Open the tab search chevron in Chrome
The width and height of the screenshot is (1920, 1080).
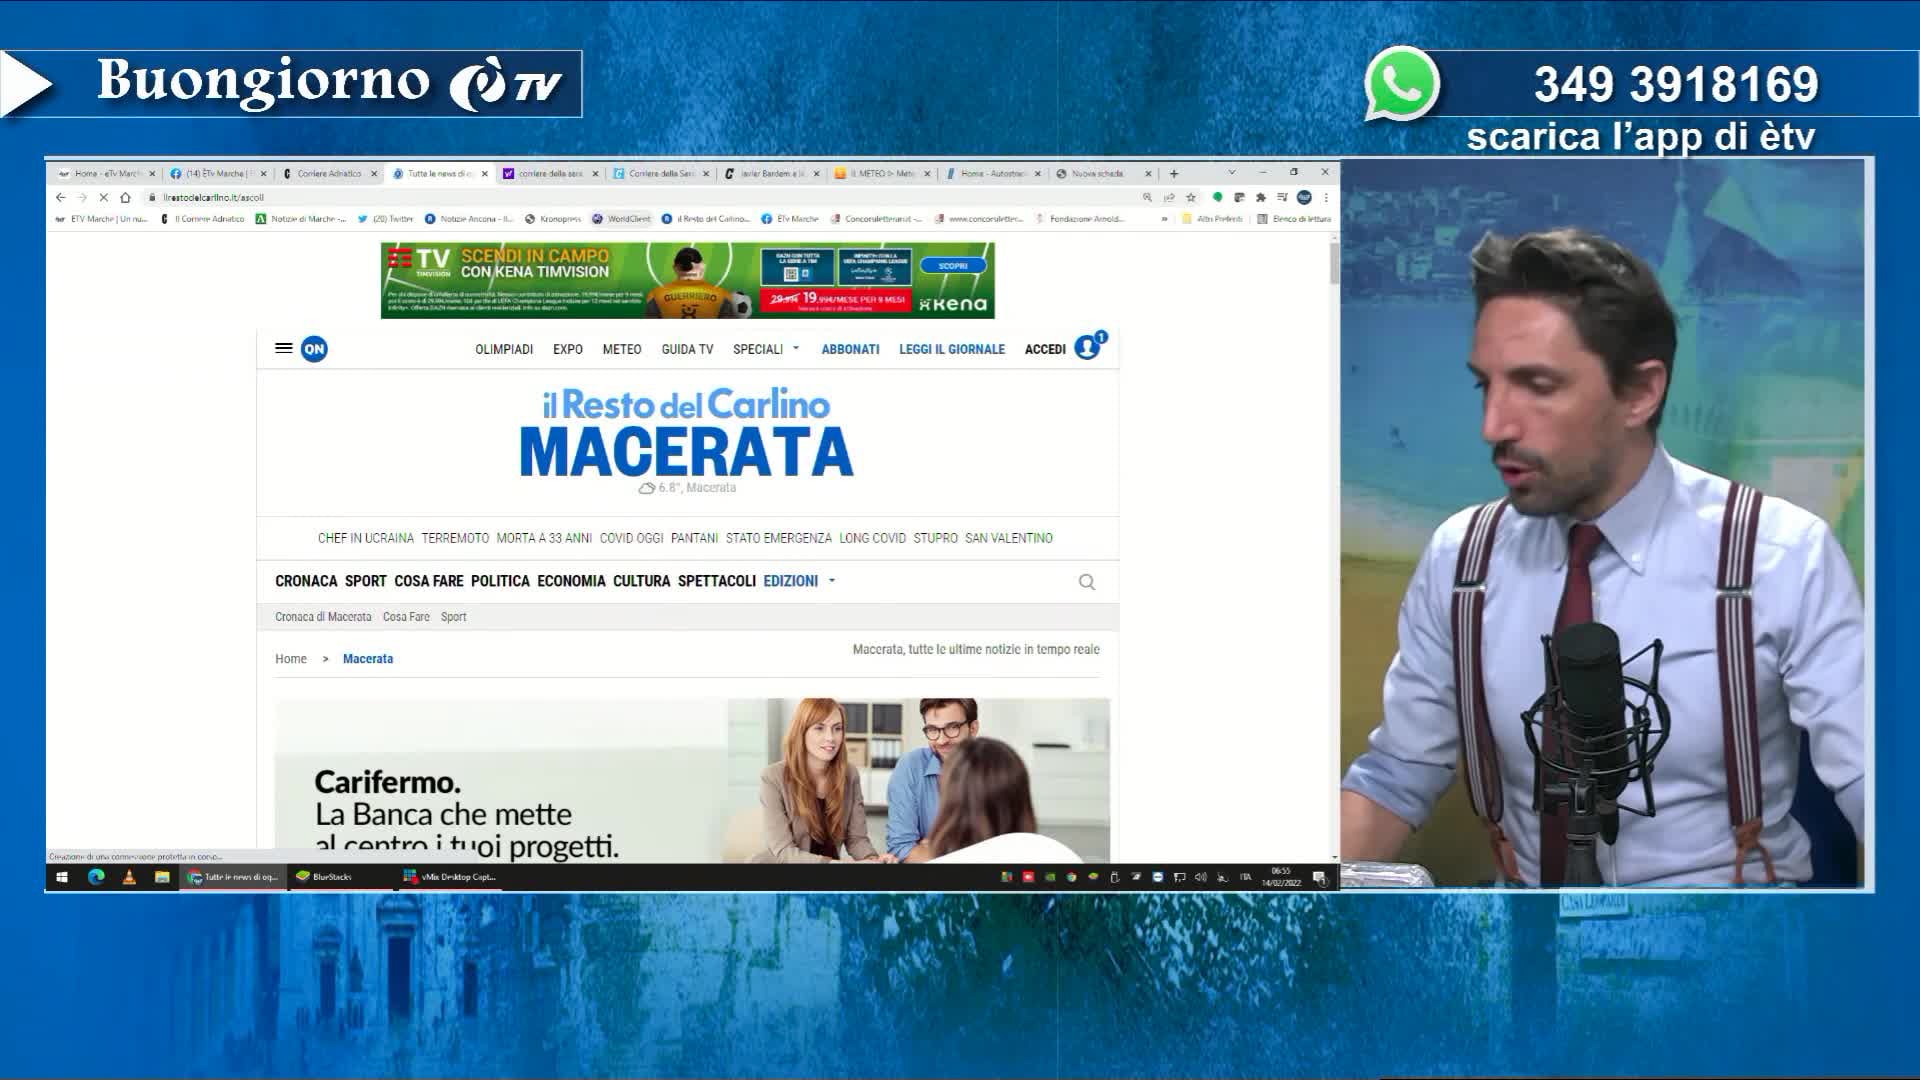point(1232,173)
